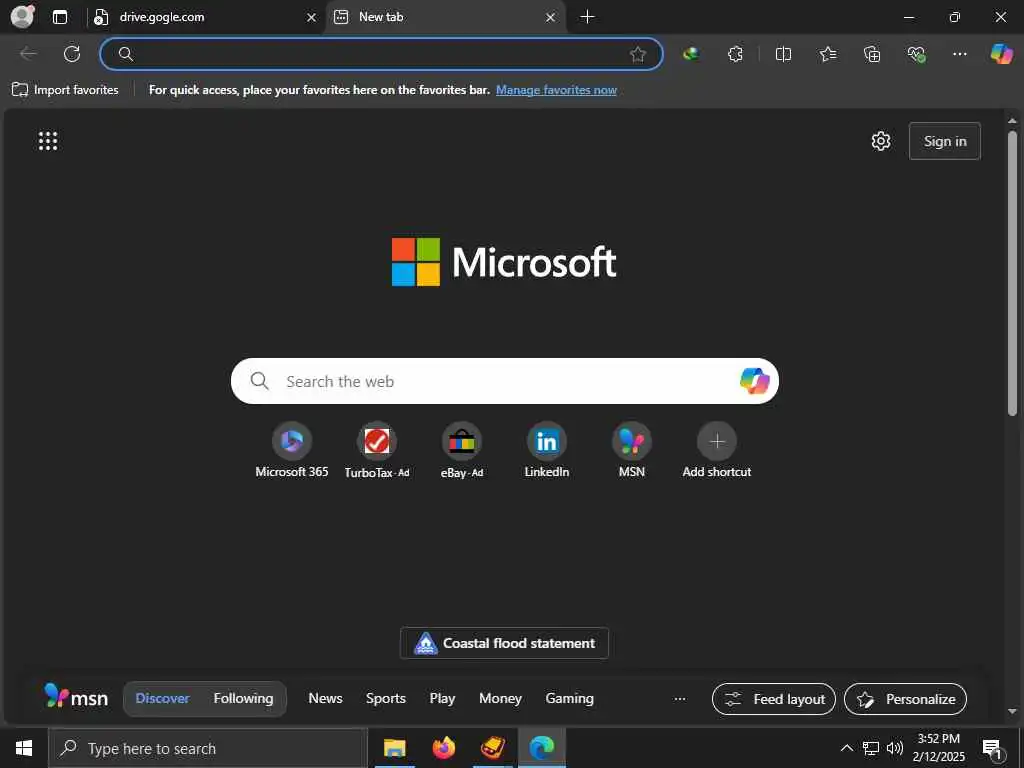Open a new tab with plus button

[587, 17]
